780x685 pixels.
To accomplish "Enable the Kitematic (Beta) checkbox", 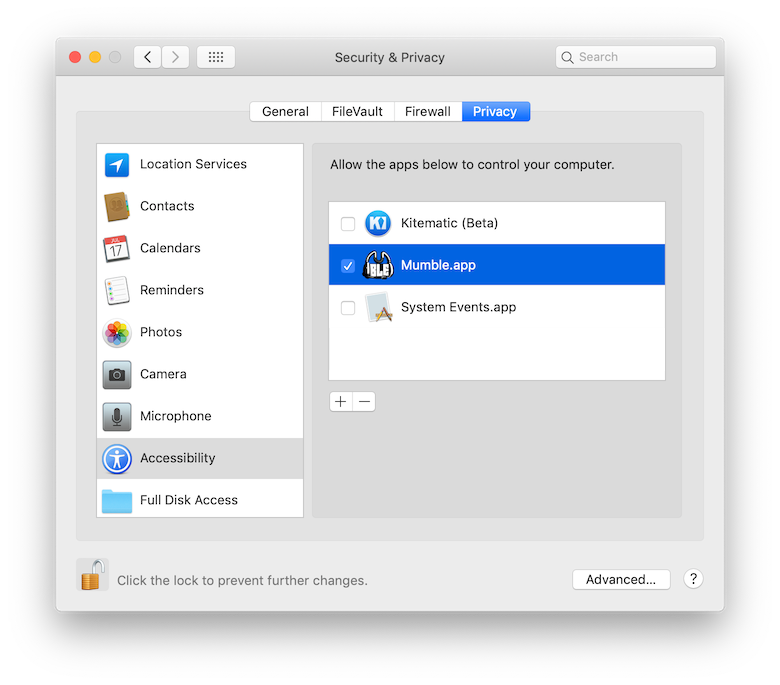I will coord(348,224).
